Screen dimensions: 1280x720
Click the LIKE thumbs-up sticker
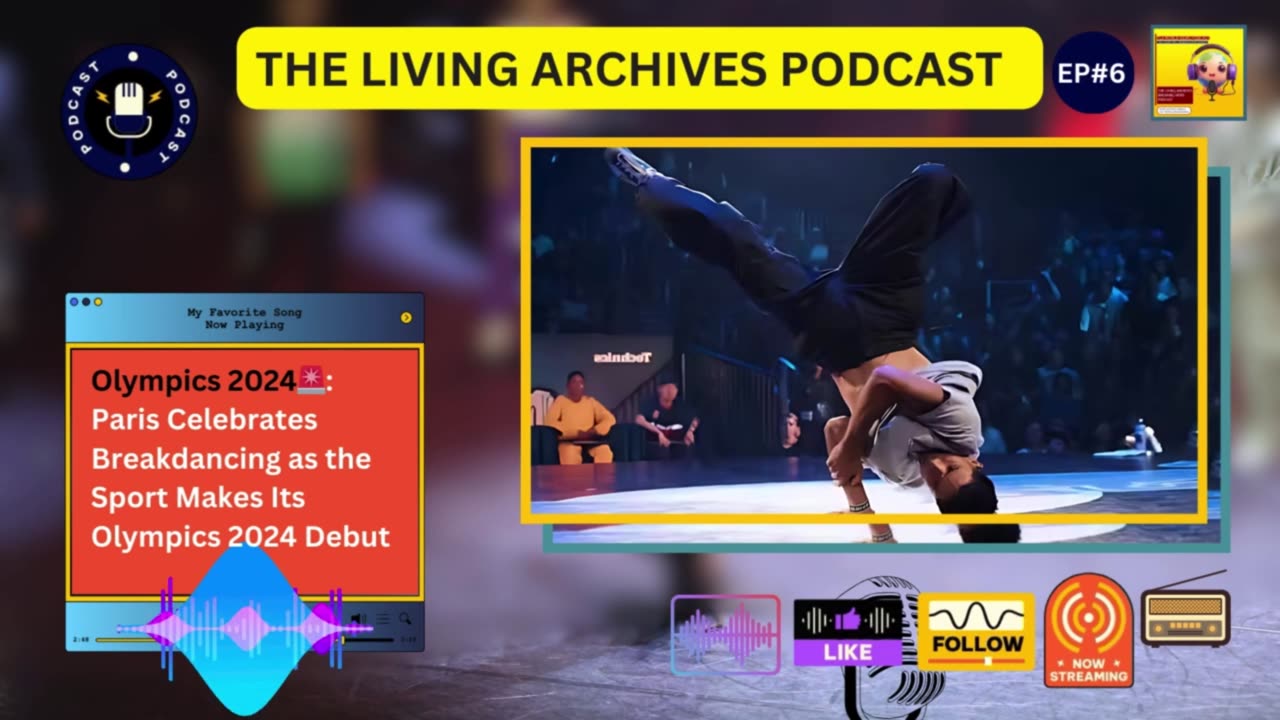[x=848, y=632]
